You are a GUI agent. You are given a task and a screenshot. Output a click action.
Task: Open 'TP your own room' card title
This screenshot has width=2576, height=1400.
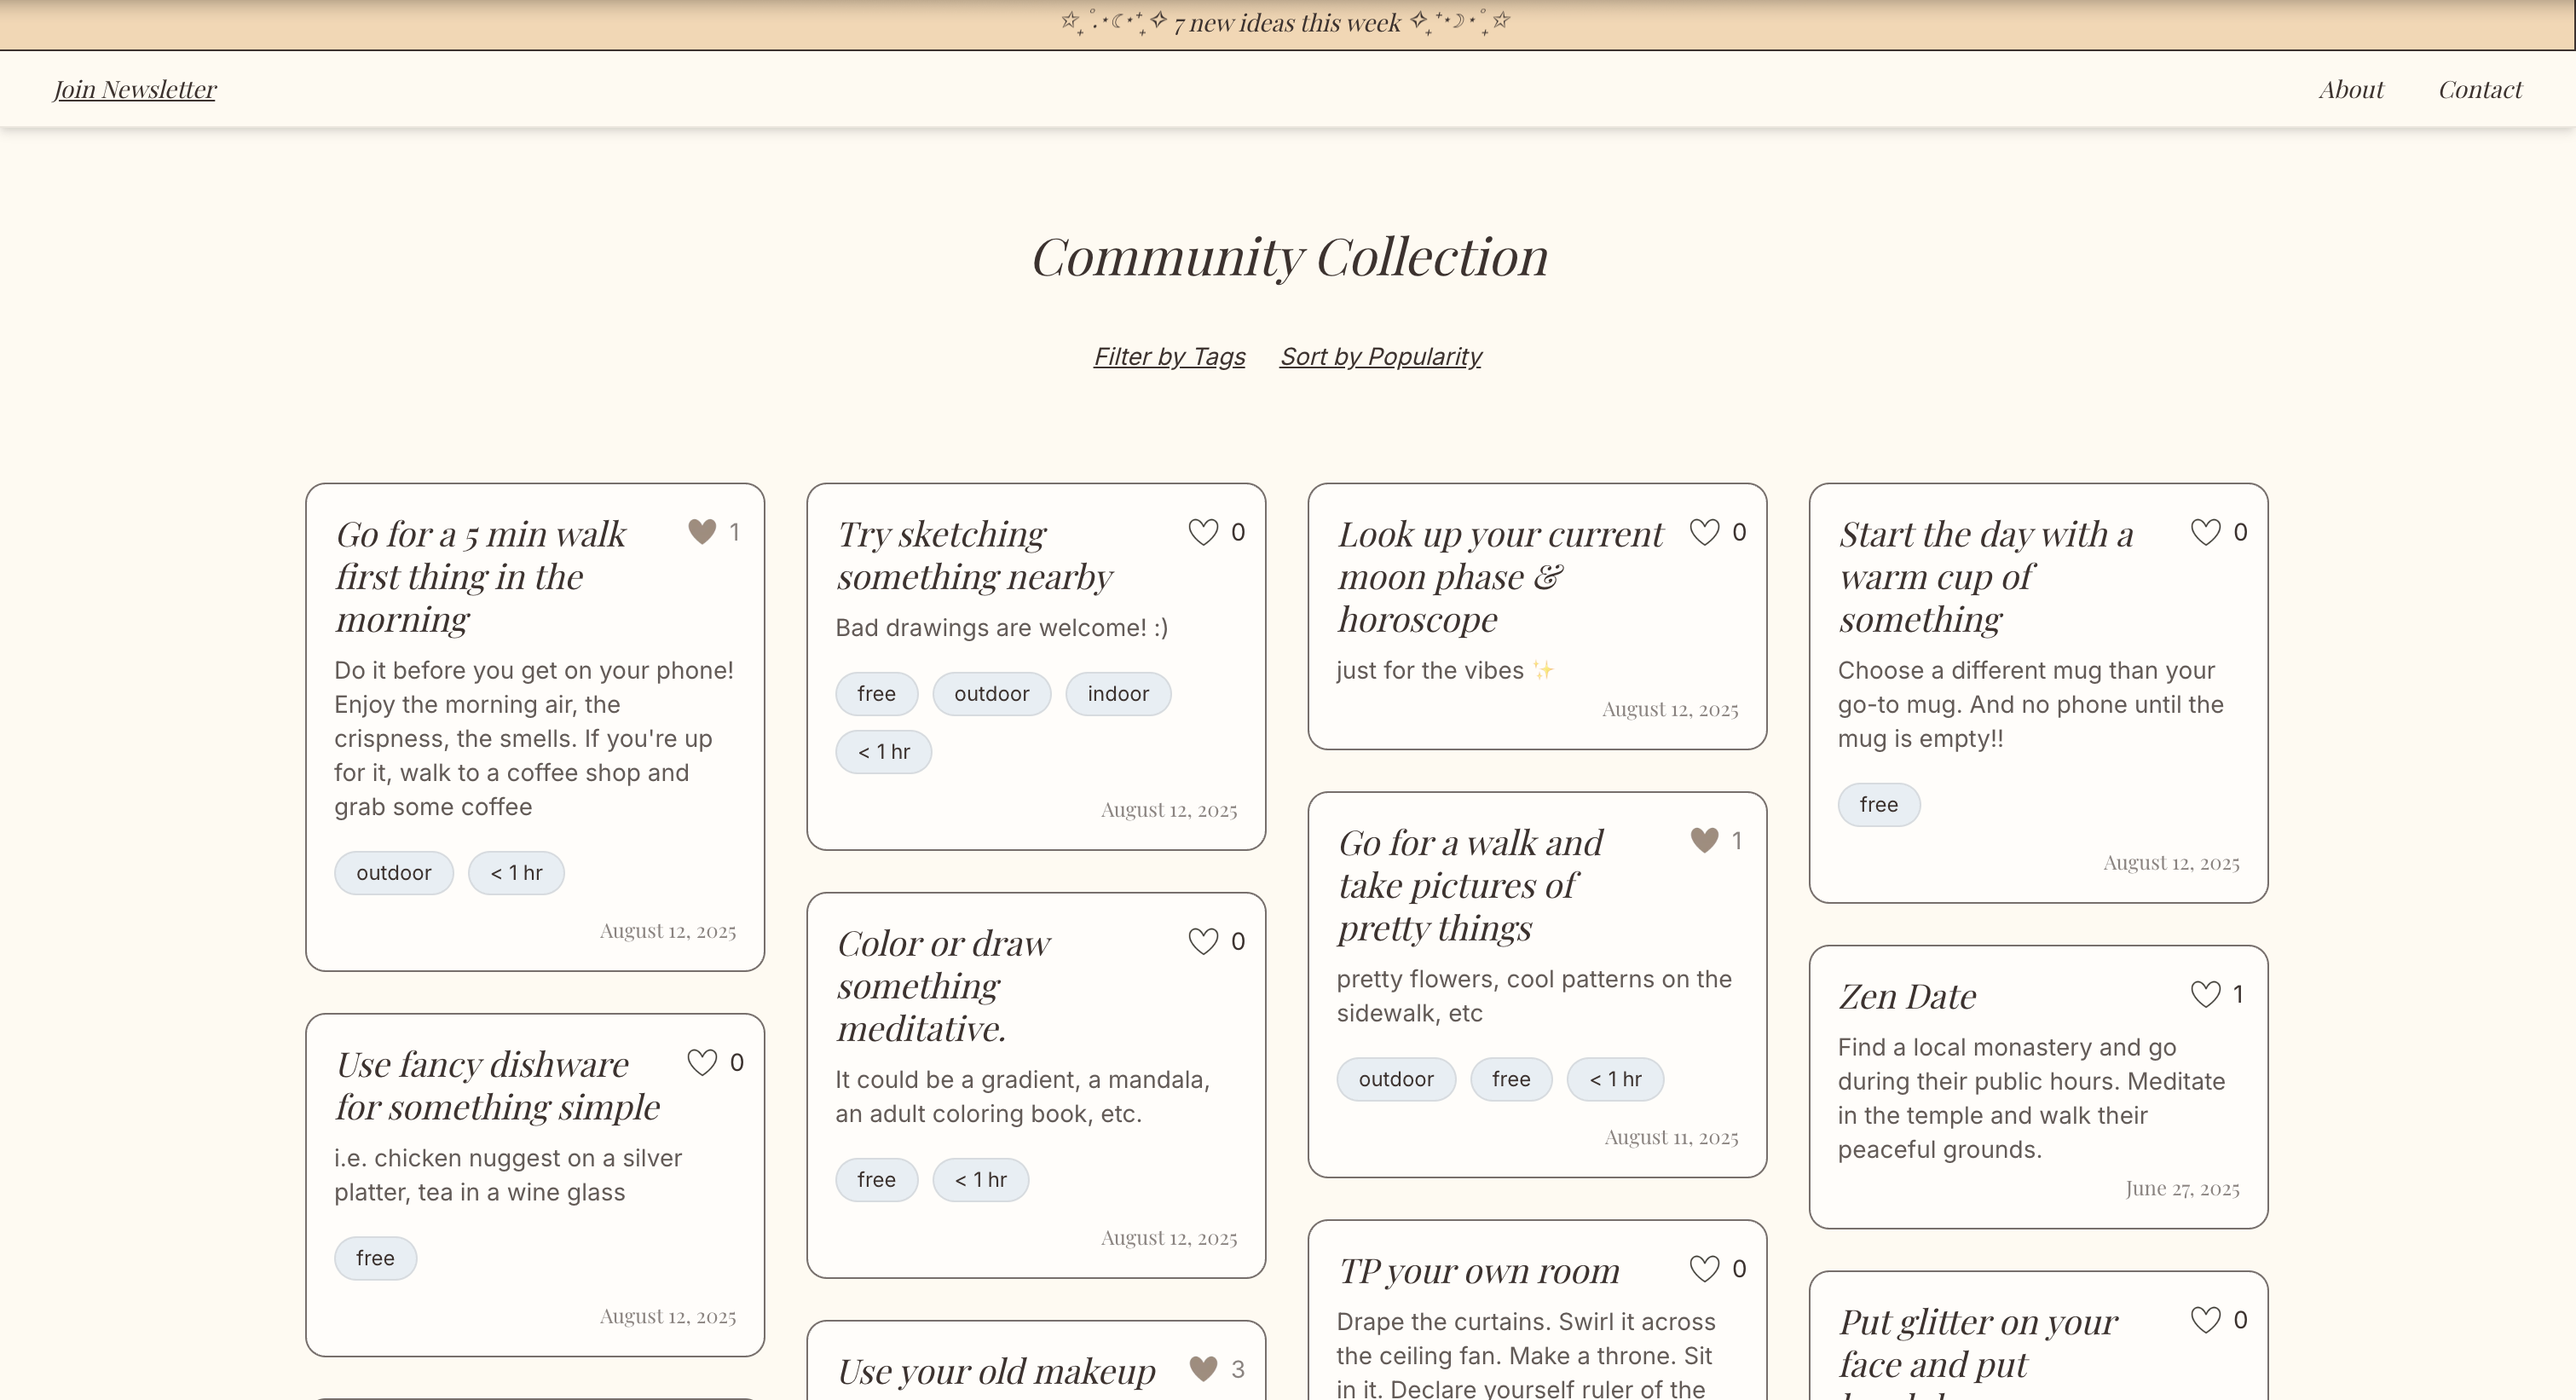1479,1270
